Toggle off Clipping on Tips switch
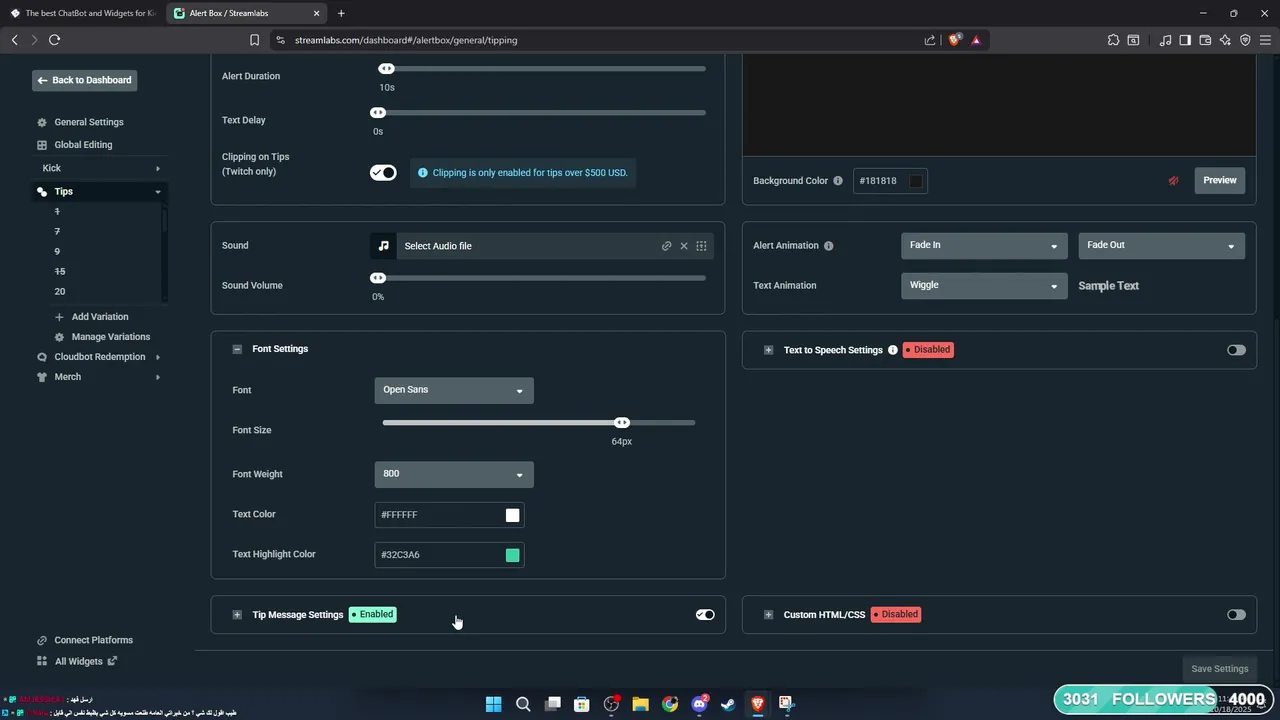1280x720 pixels. [383, 172]
